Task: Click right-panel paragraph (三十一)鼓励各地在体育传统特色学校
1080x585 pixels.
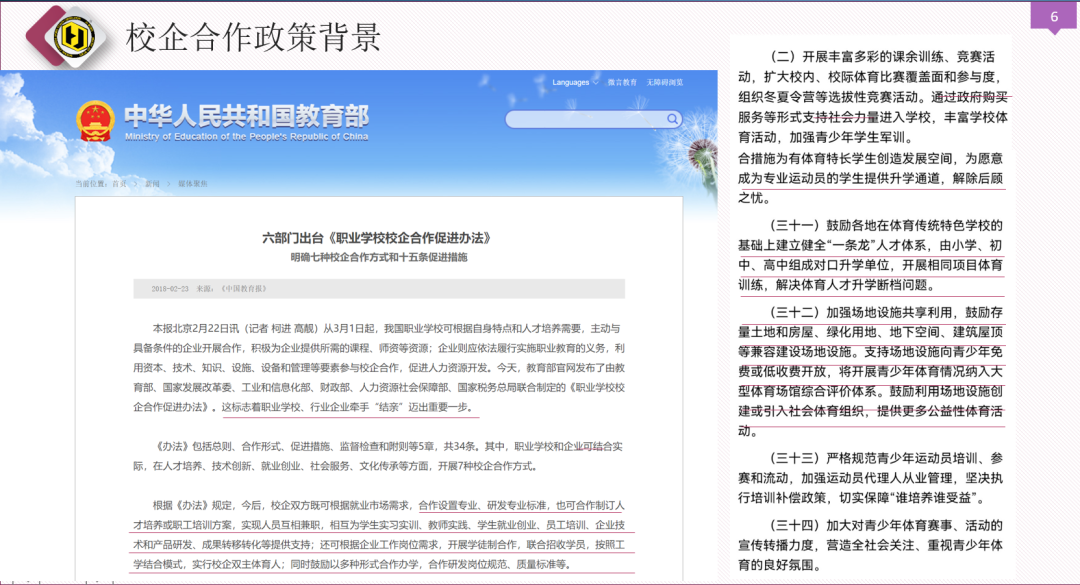Action: pos(871,255)
